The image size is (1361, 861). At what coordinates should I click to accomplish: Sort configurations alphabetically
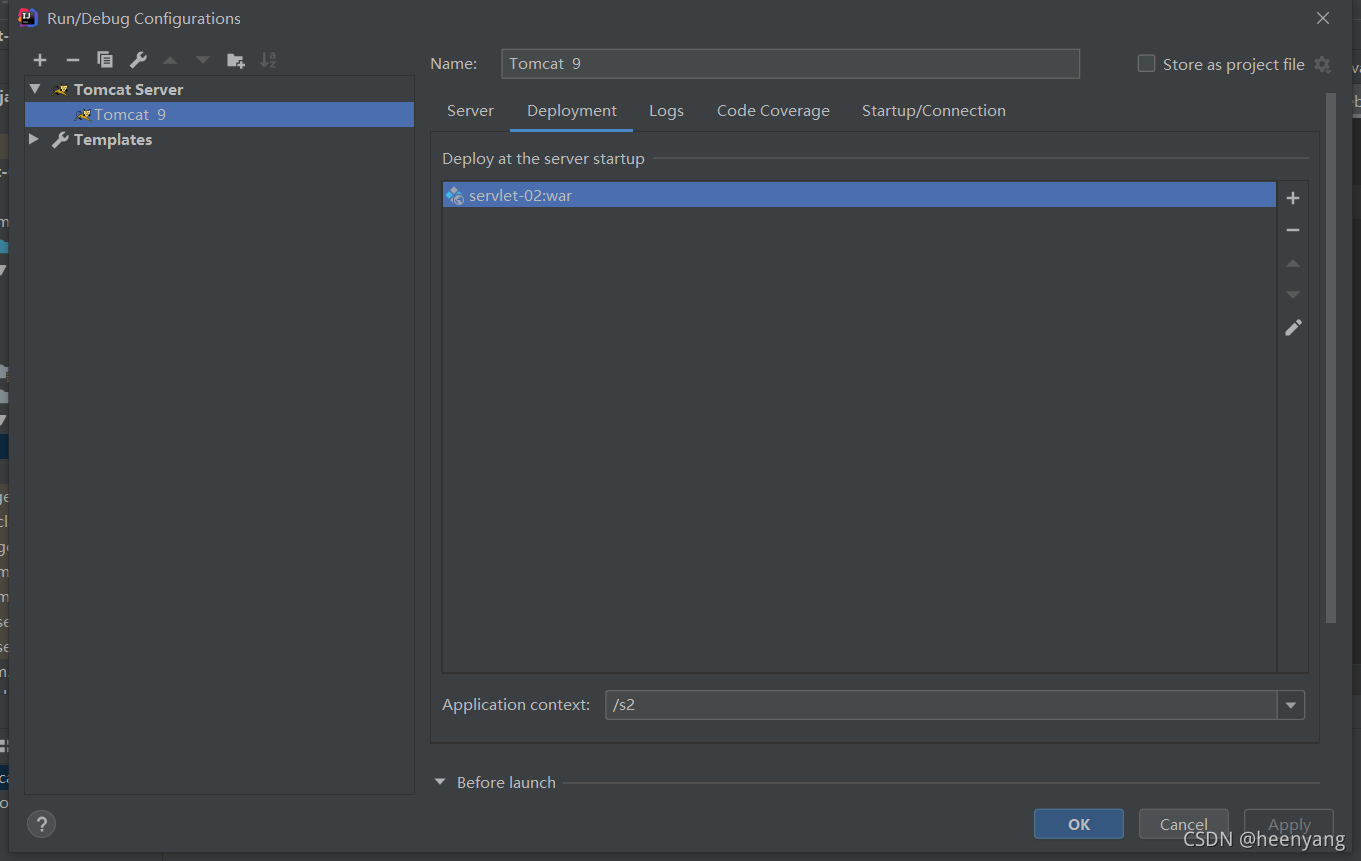coord(268,60)
